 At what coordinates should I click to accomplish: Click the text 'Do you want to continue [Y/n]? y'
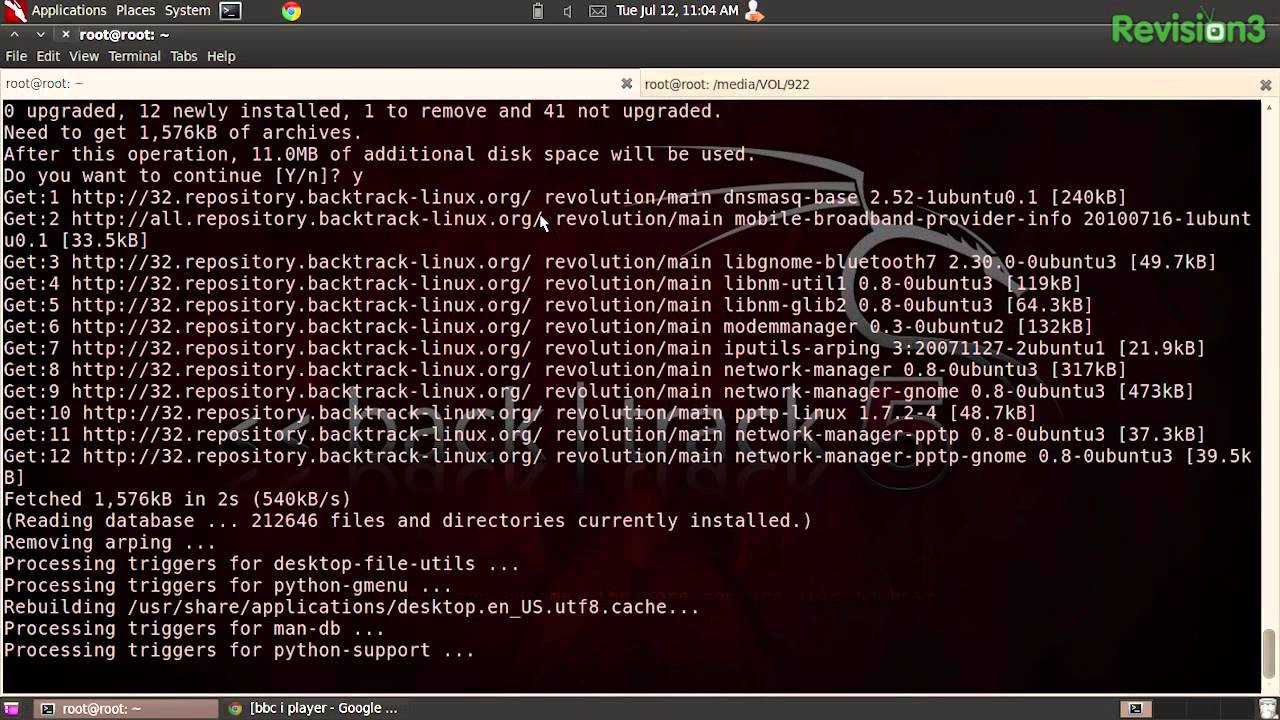pyautogui.click(x=183, y=176)
